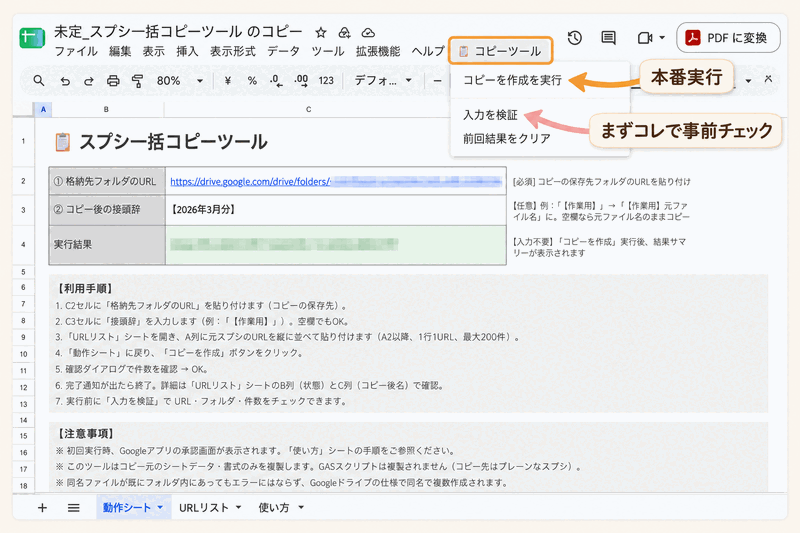Select the 【2026年3月分】 prefix cell

[x=336, y=210]
